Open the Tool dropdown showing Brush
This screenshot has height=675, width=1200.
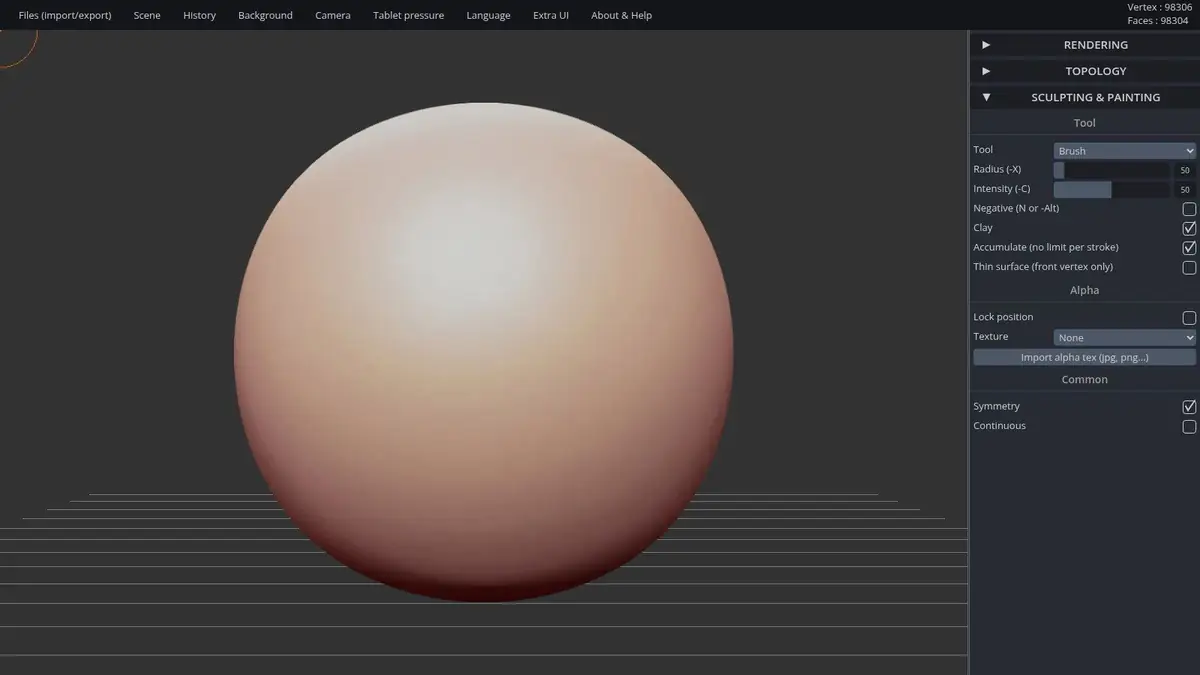pyautogui.click(x=1125, y=151)
